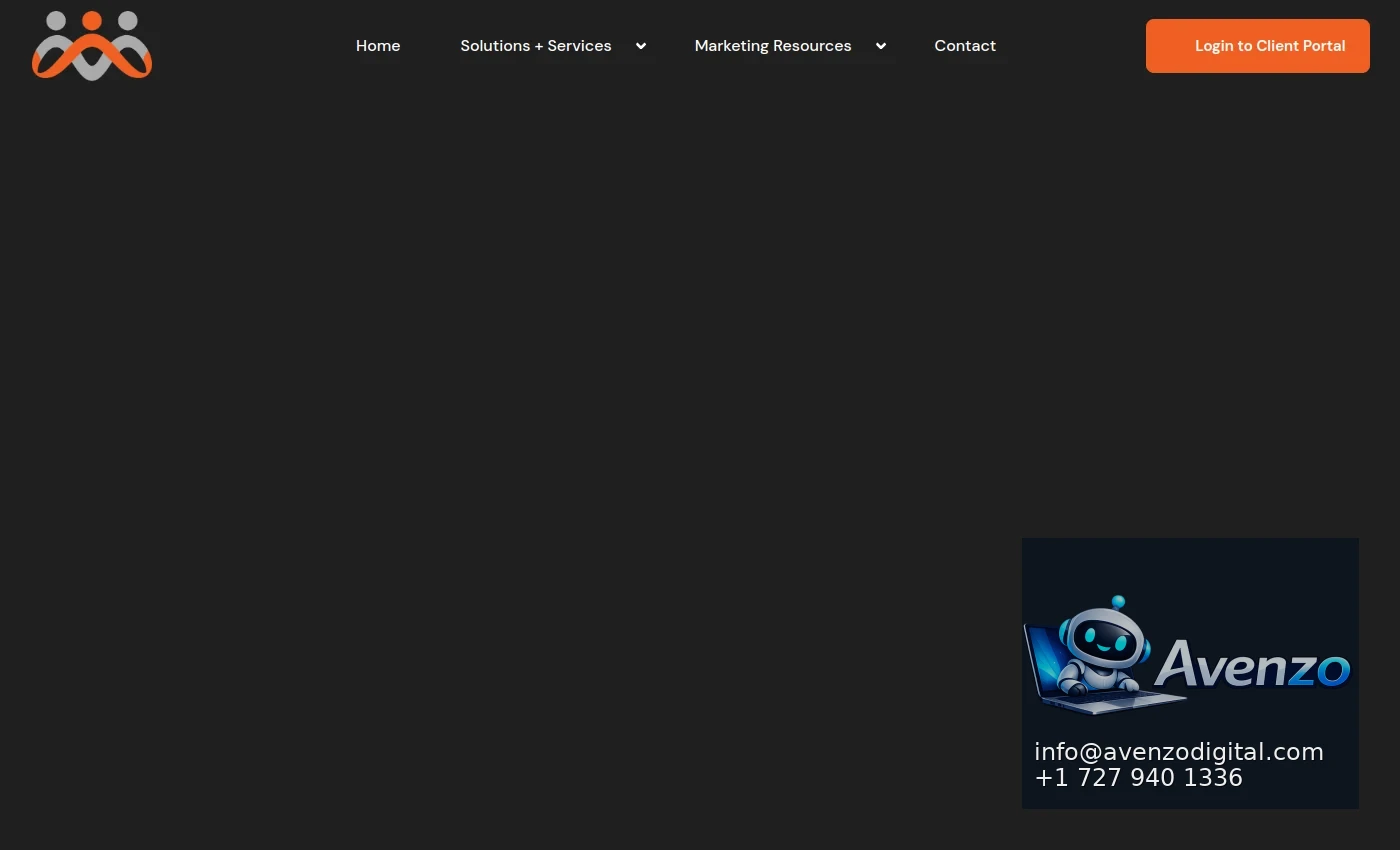1400x850 pixels.
Task: Click the info@avenzodigital.com email address
Action: tap(1179, 752)
